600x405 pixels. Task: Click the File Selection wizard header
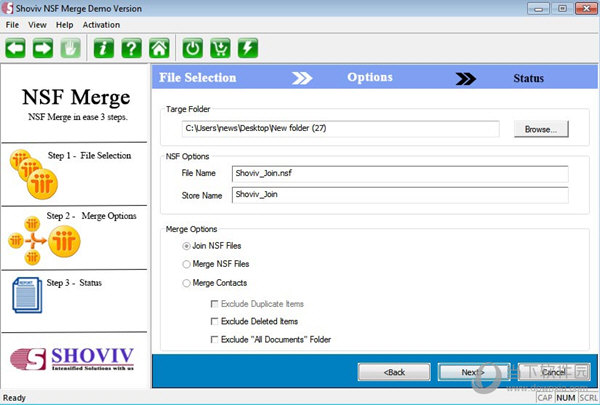[197, 78]
